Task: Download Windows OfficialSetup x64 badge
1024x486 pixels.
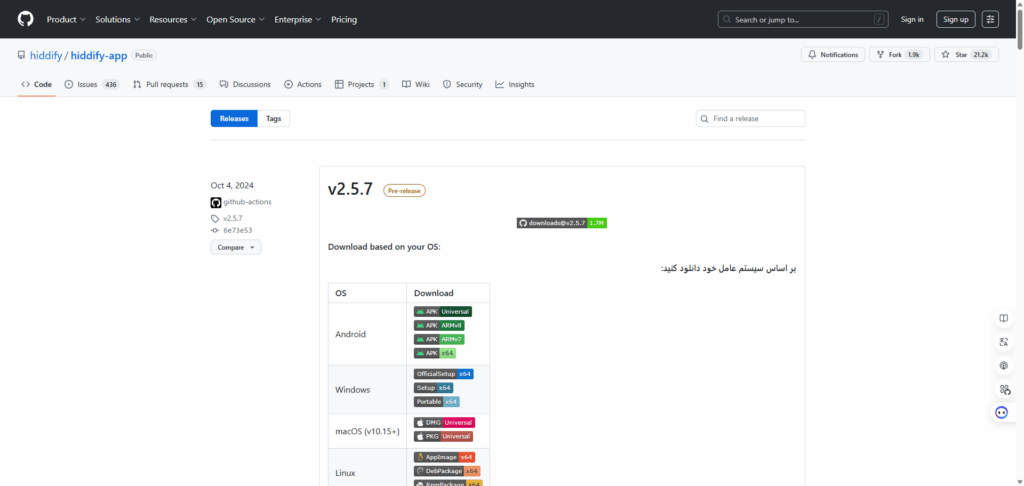Action: coord(443,374)
